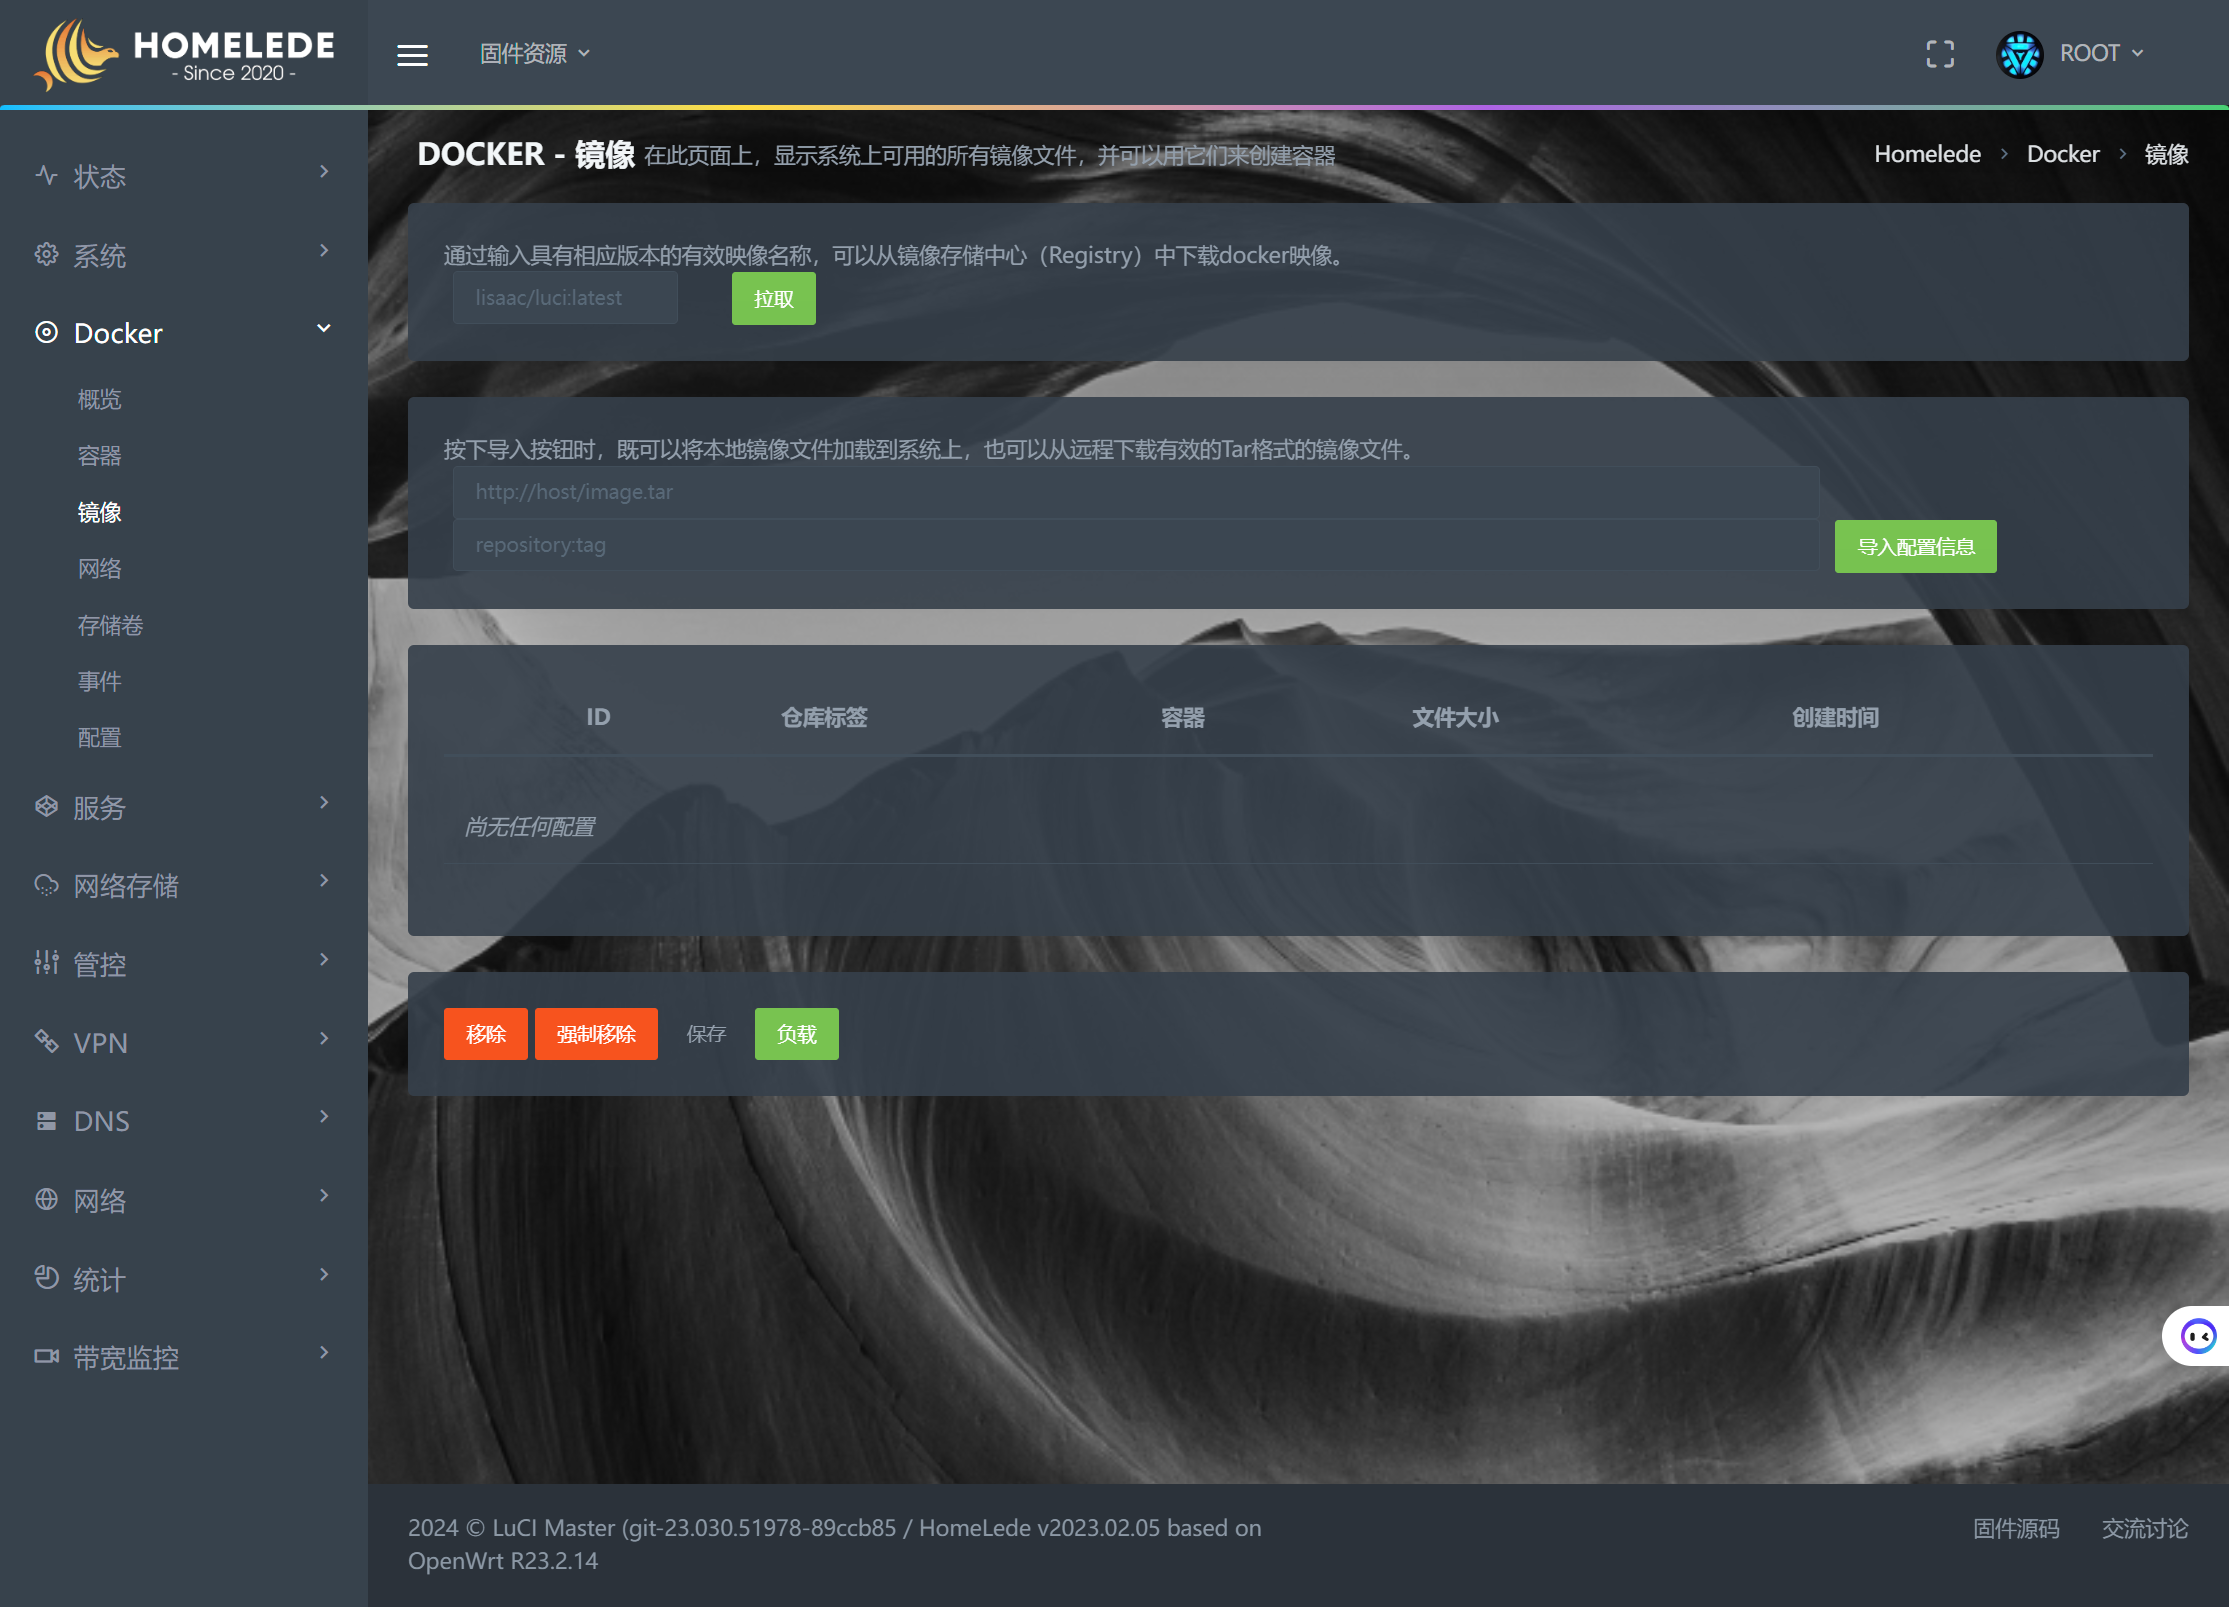Screen dimensions: 2229x1607
Task: Expand the 统计 menu chevron
Action: [324, 1274]
